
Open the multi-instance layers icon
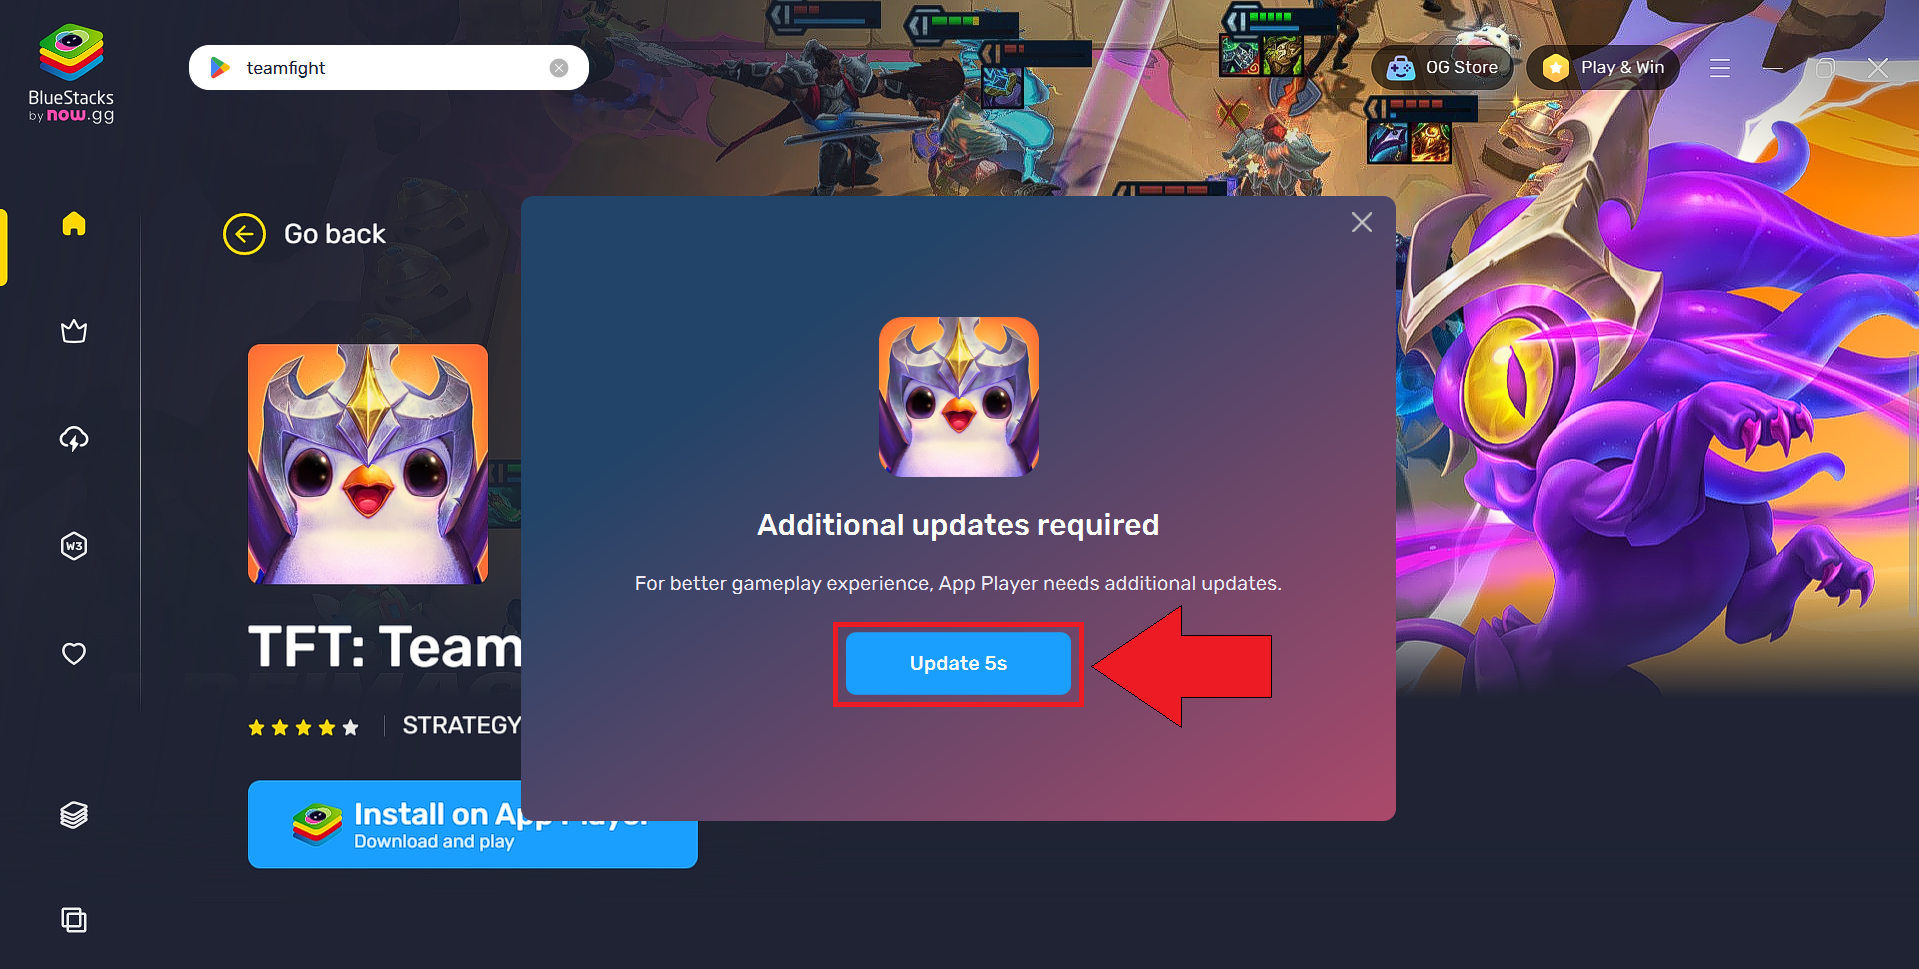[74, 815]
